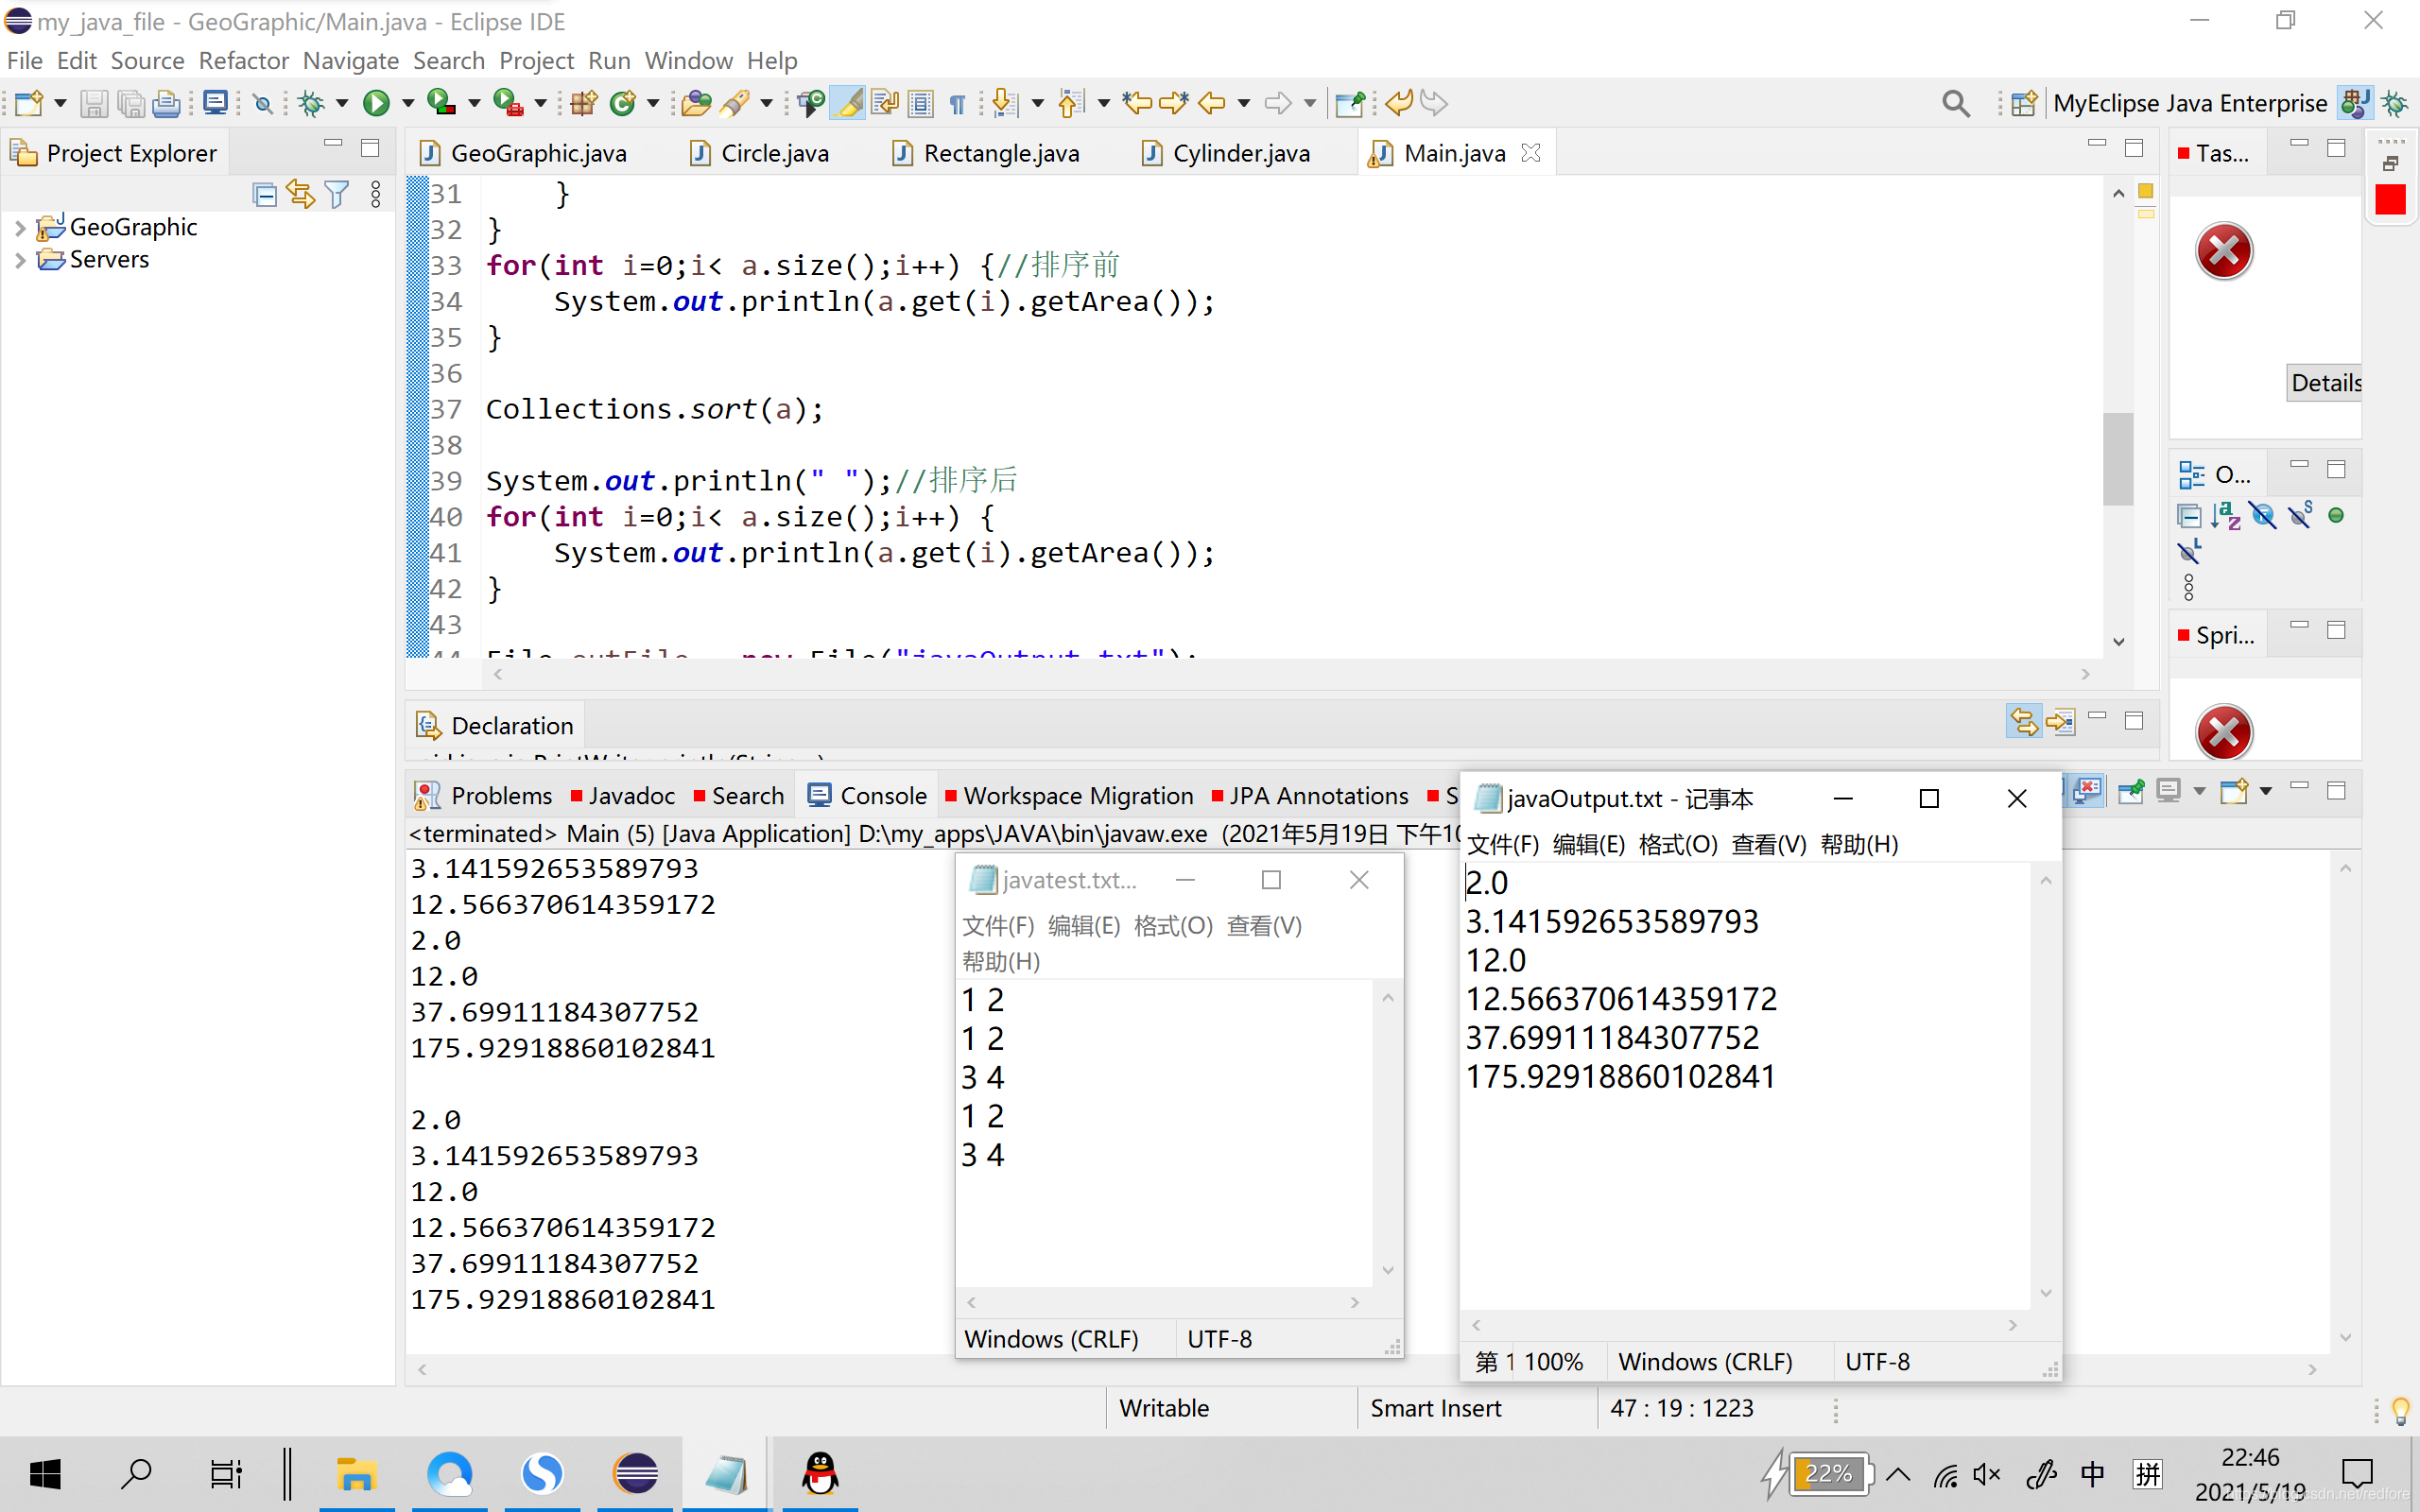Click Back navigation arrow in toolbar
2420x1512 pixels.
(x=1212, y=103)
